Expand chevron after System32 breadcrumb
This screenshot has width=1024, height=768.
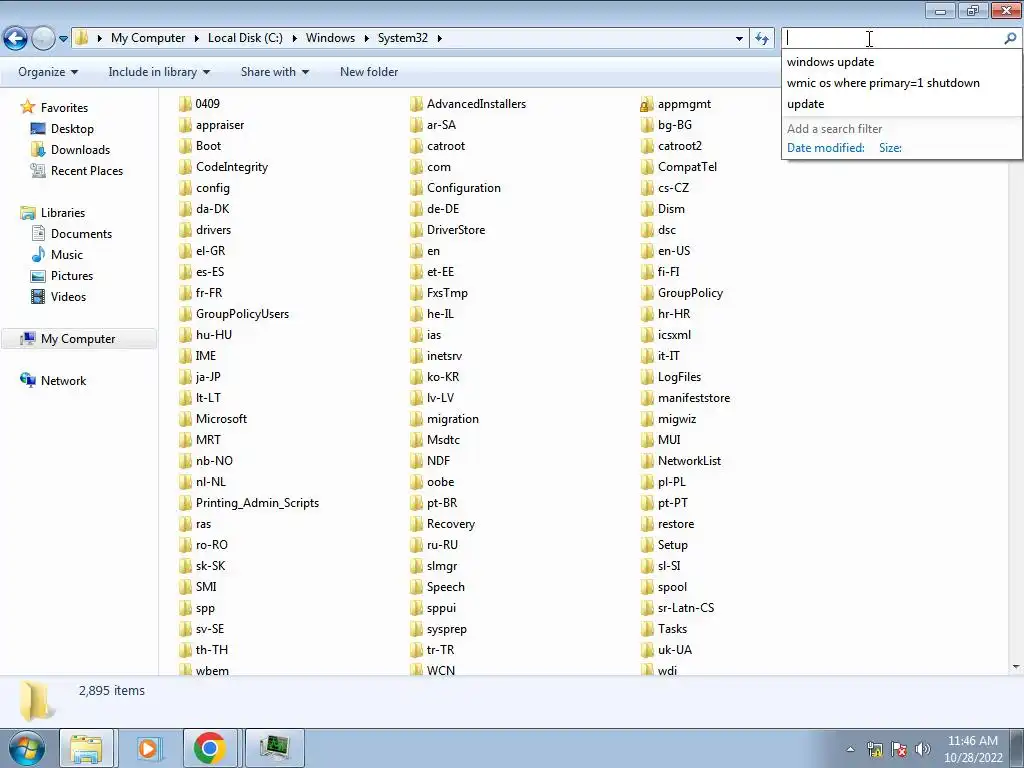point(440,38)
